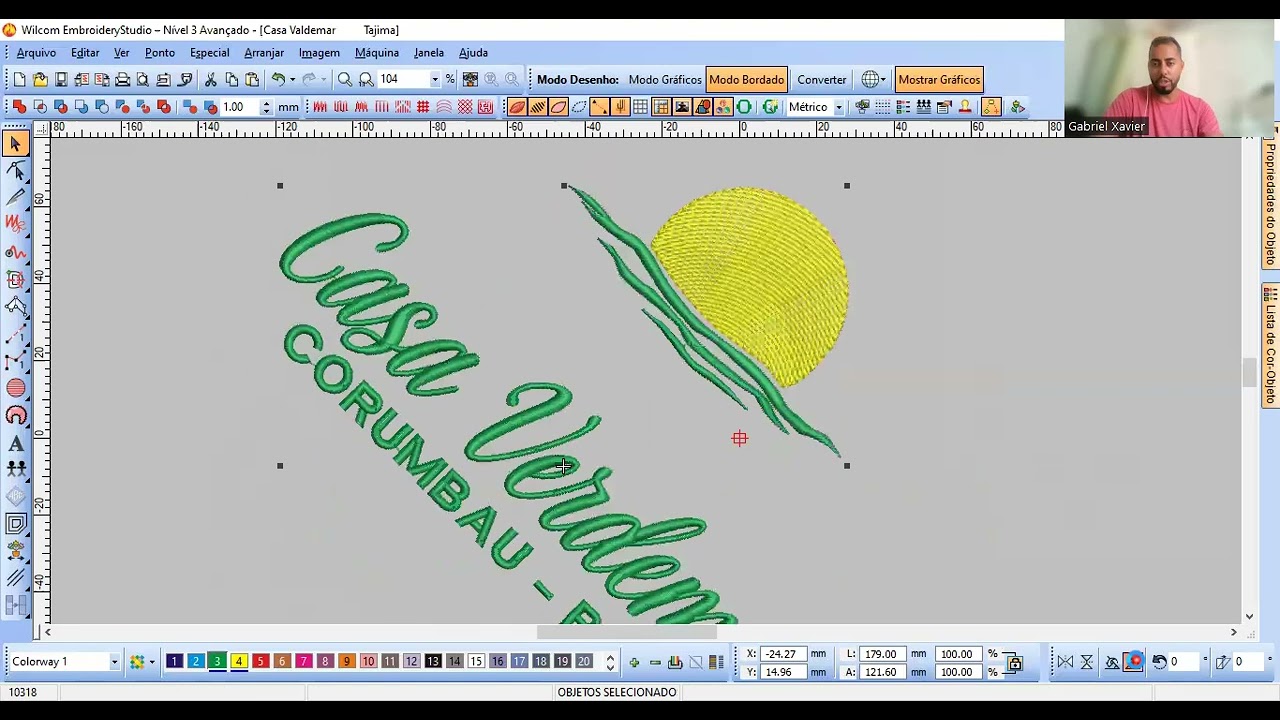Click the Mostrar Gráficos button
The image size is (1280, 720).
(x=939, y=80)
